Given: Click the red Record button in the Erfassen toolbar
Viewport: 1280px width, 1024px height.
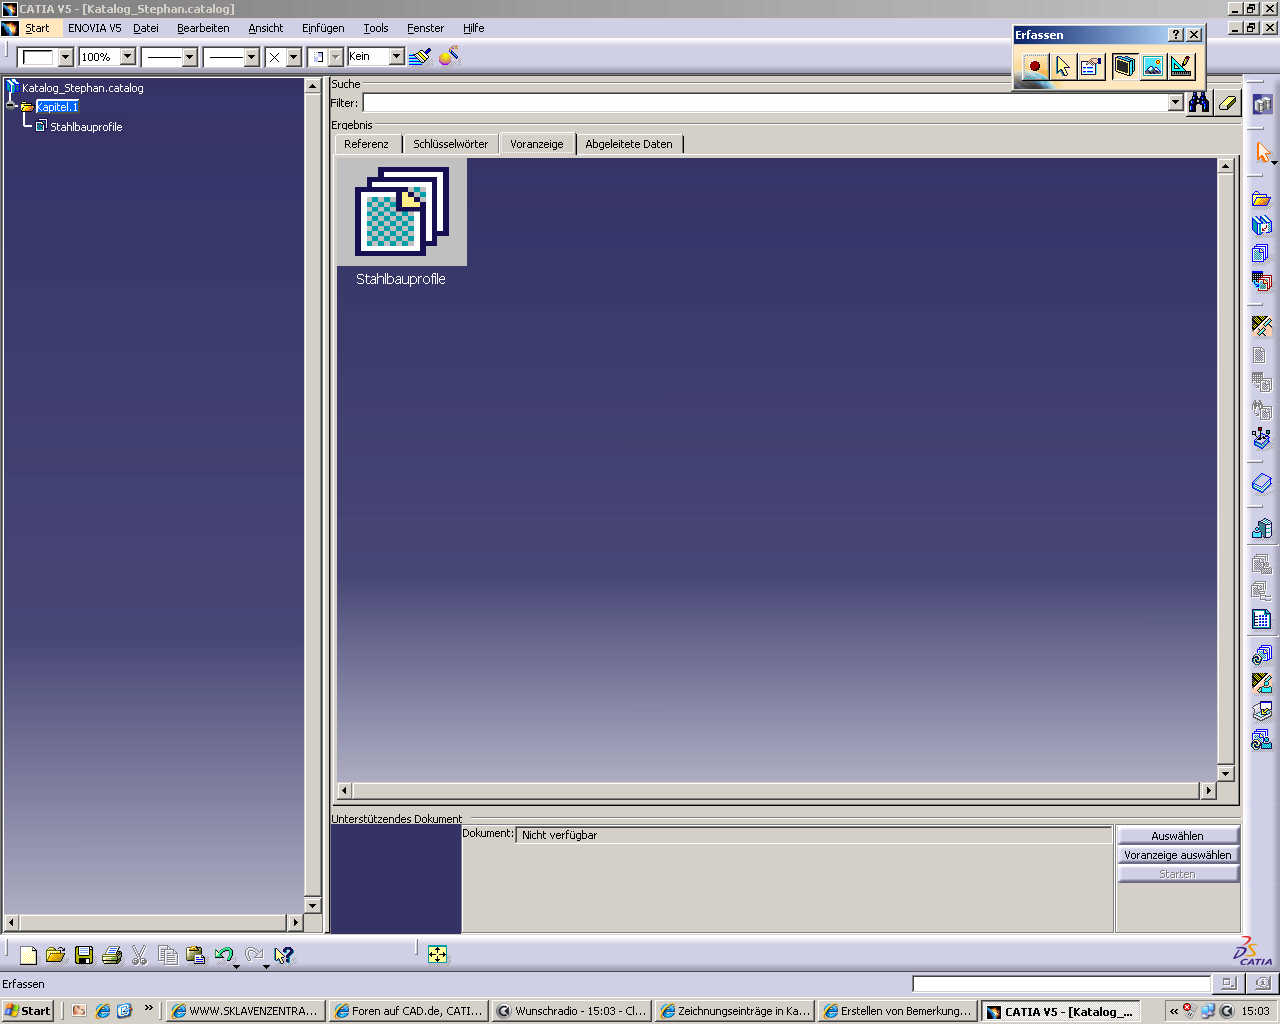Looking at the screenshot, I should click(1035, 67).
